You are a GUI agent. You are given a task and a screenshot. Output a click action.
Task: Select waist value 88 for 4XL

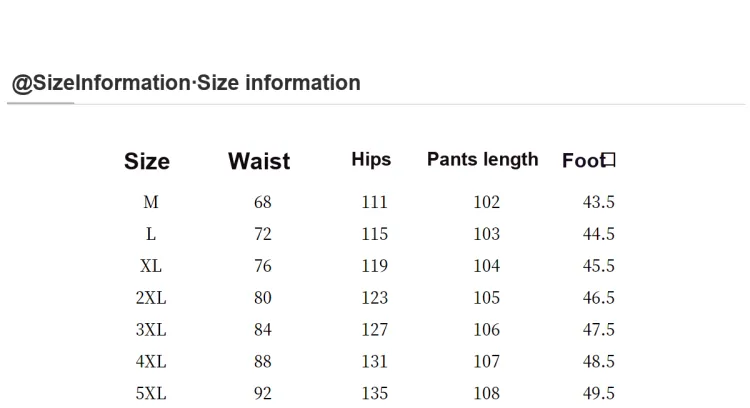click(263, 362)
